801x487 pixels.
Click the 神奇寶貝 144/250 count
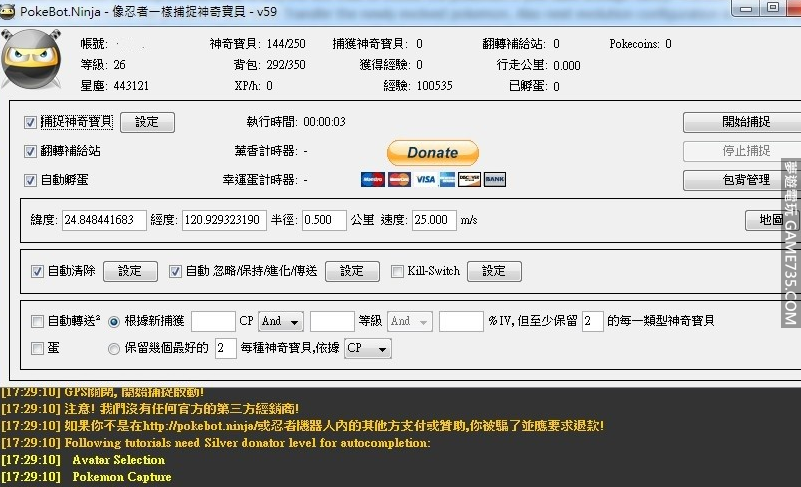286,44
